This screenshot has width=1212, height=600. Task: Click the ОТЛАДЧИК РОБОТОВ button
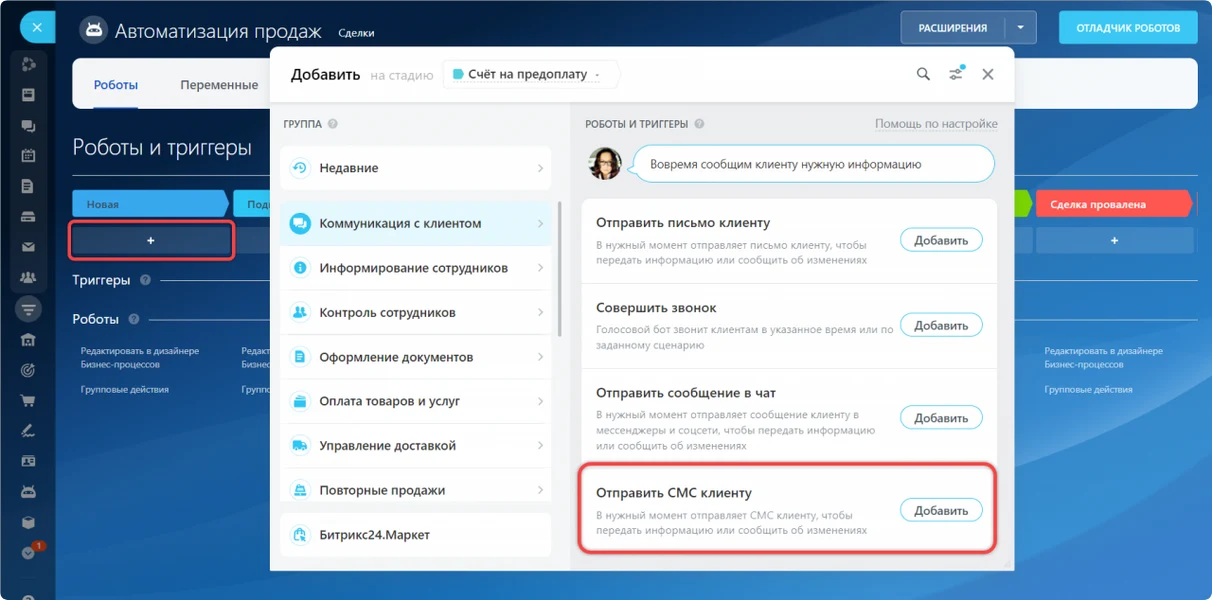click(x=1127, y=28)
